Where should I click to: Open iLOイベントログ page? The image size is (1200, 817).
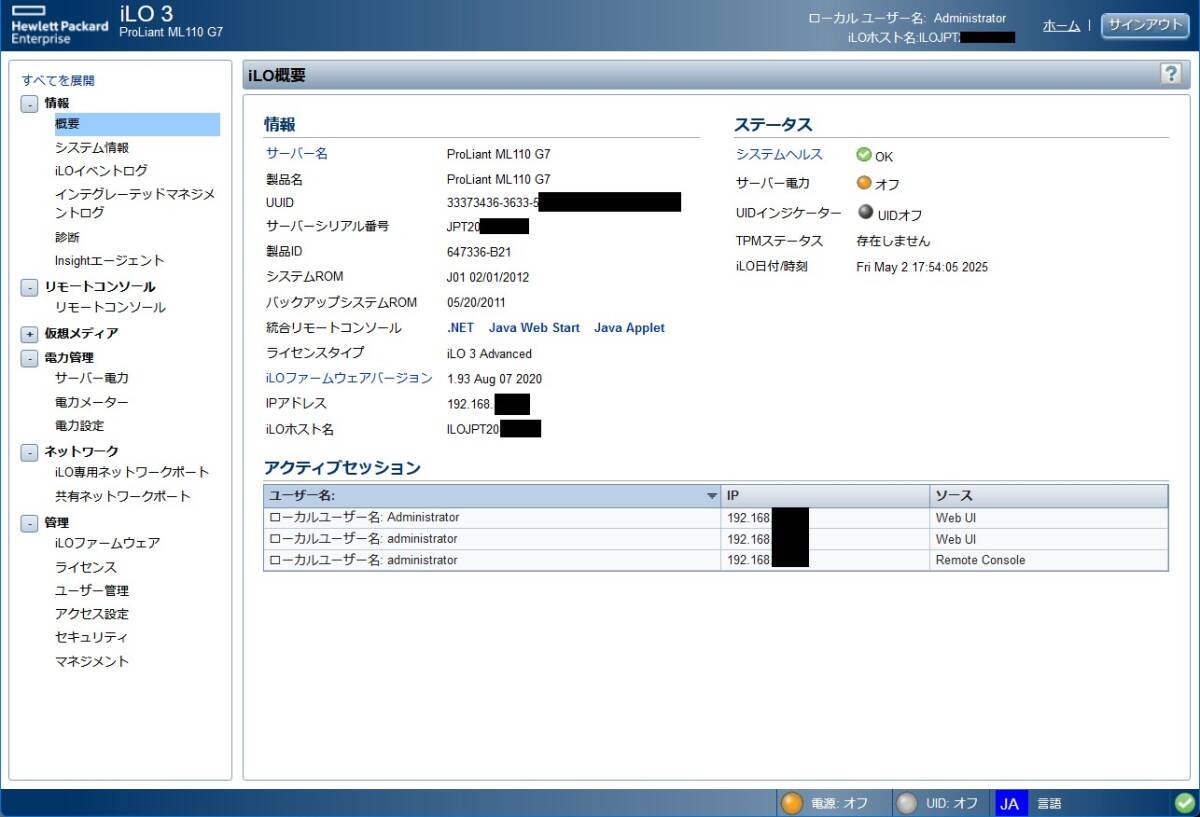tap(101, 171)
